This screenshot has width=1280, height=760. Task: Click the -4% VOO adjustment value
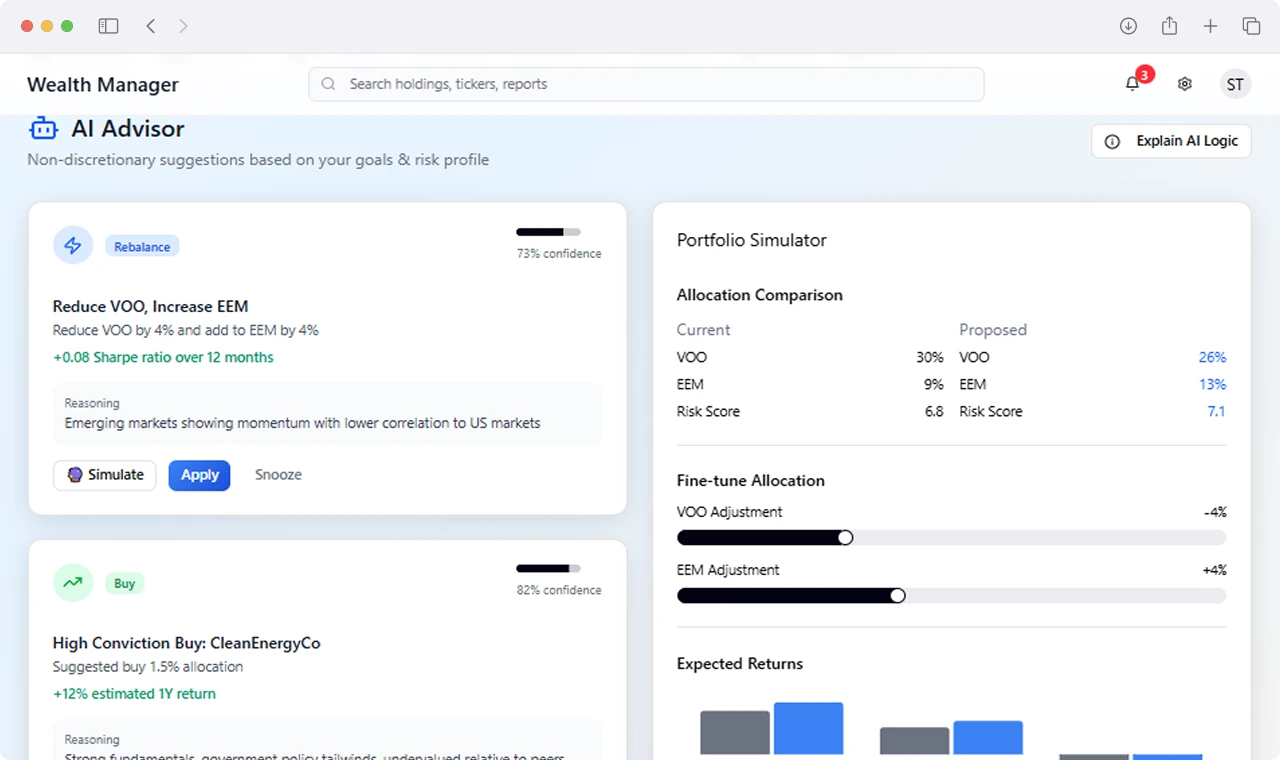point(1215,512)
